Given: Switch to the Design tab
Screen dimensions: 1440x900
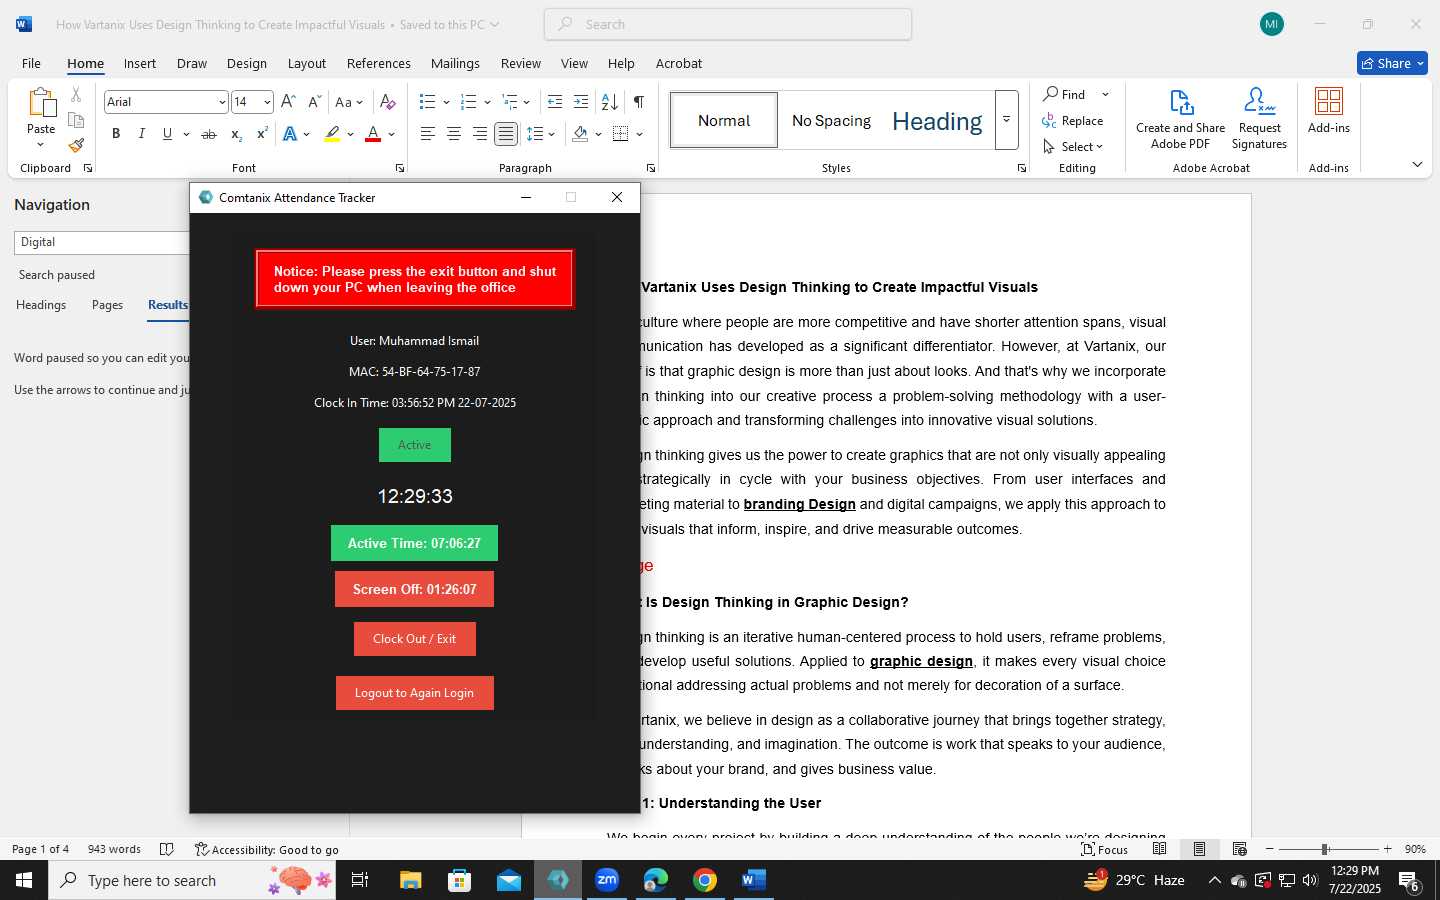Looking at the screenshot, I should point(246,63).
